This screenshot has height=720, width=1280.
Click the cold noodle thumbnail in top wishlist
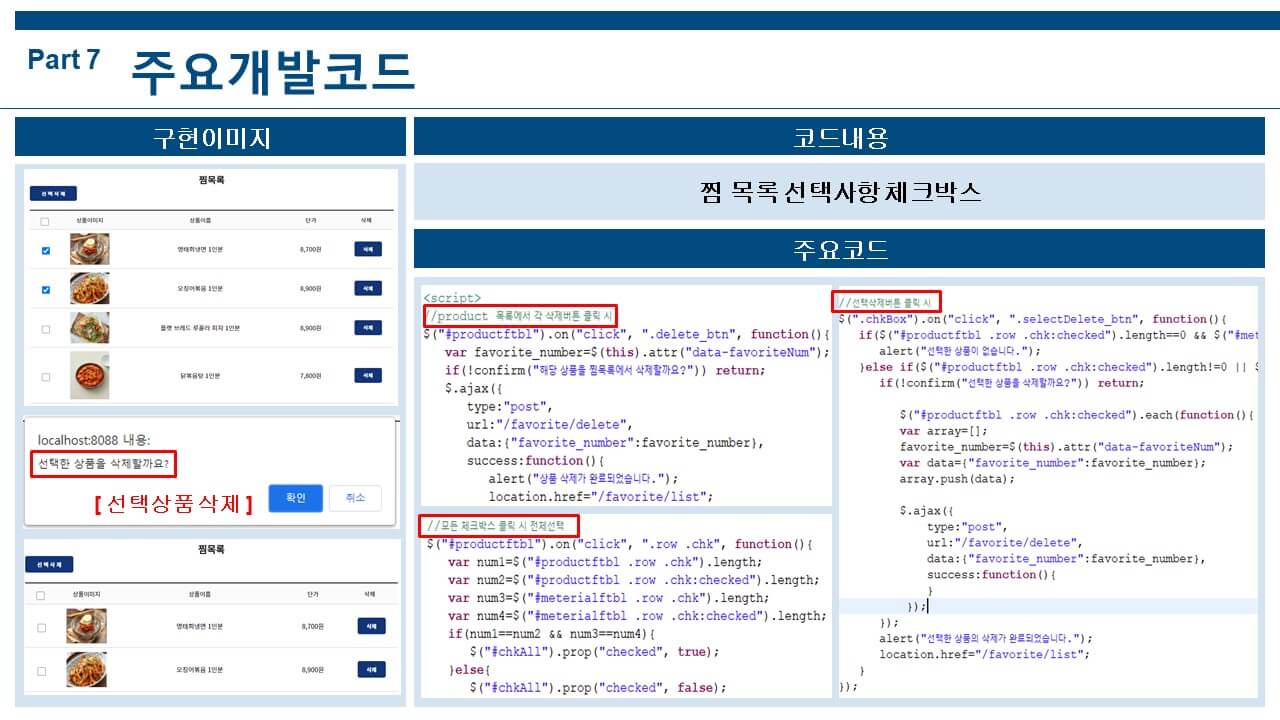pos(89,249)
